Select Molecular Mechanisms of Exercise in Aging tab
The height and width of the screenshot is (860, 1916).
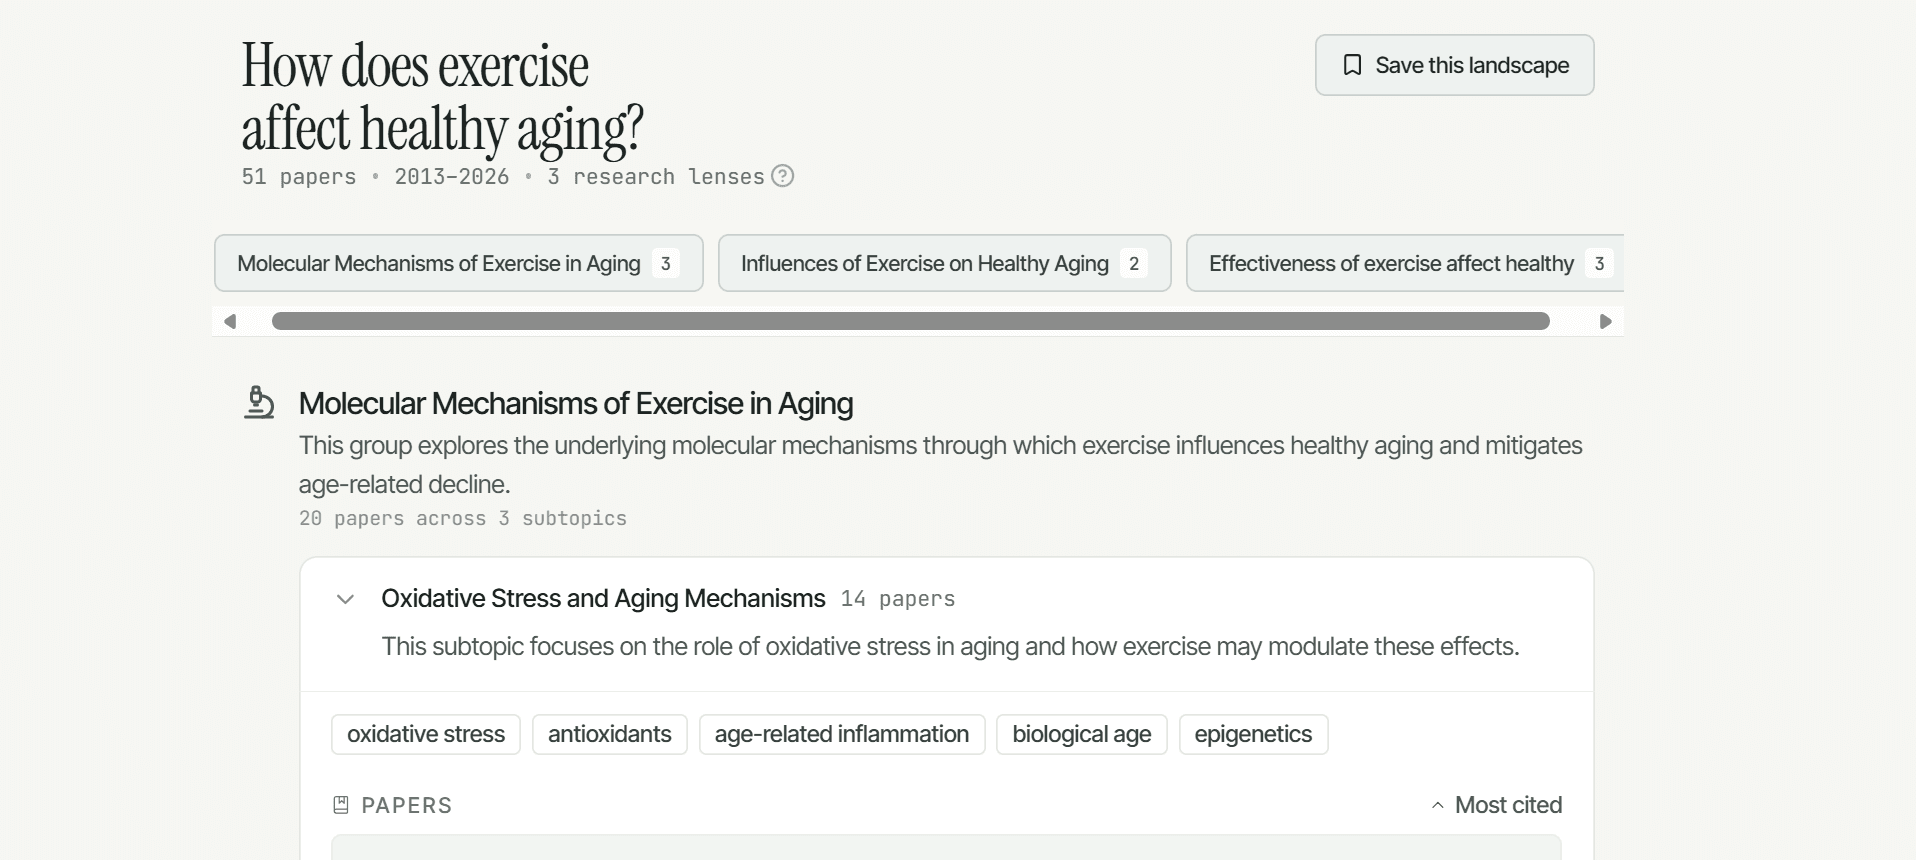[x=459, y=263]
